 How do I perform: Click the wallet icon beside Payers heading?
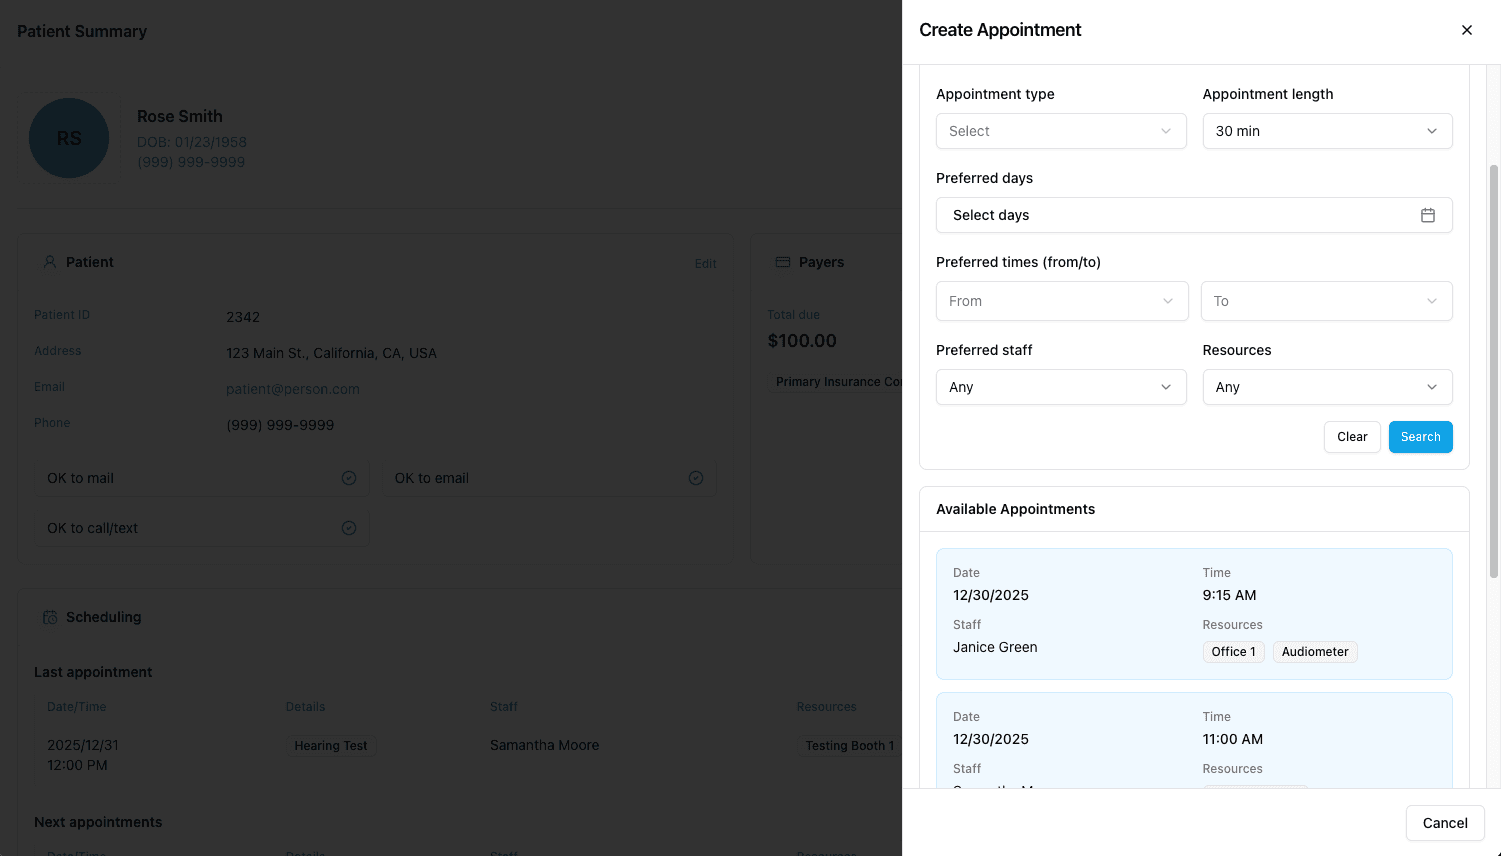[x=782, y=261]
